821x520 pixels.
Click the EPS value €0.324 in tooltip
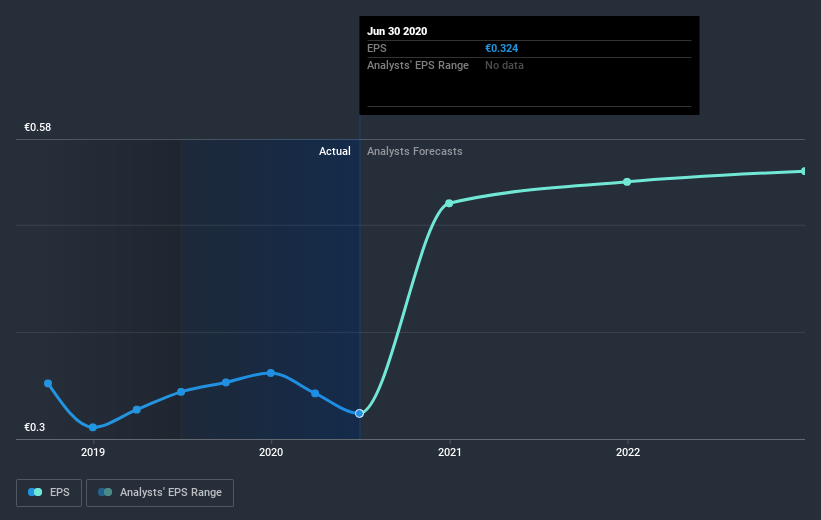coord(502,48)
